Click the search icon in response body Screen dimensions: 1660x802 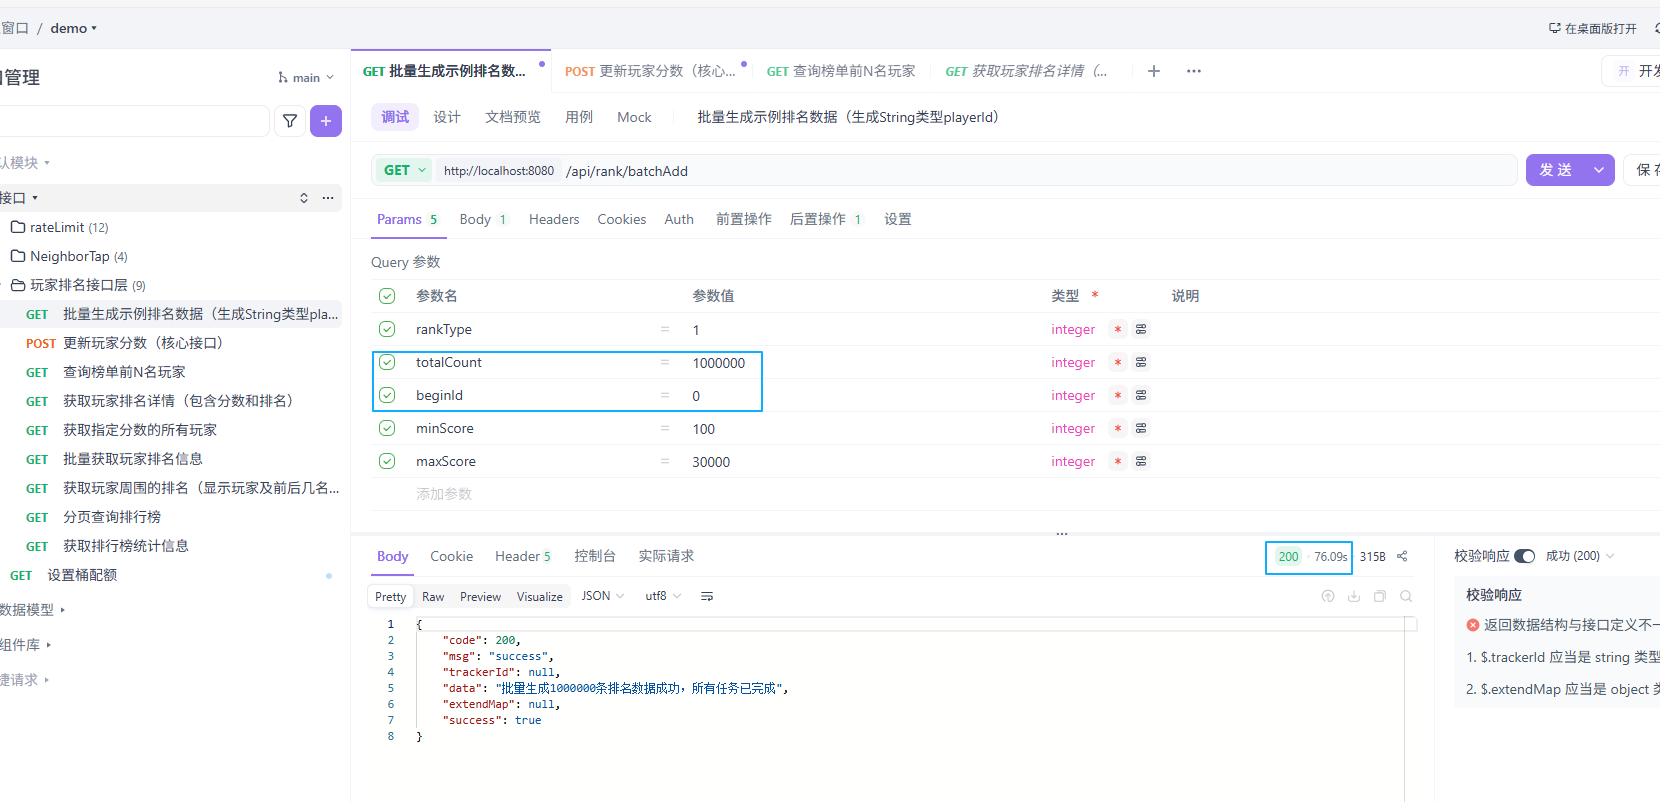[1406, 596]
